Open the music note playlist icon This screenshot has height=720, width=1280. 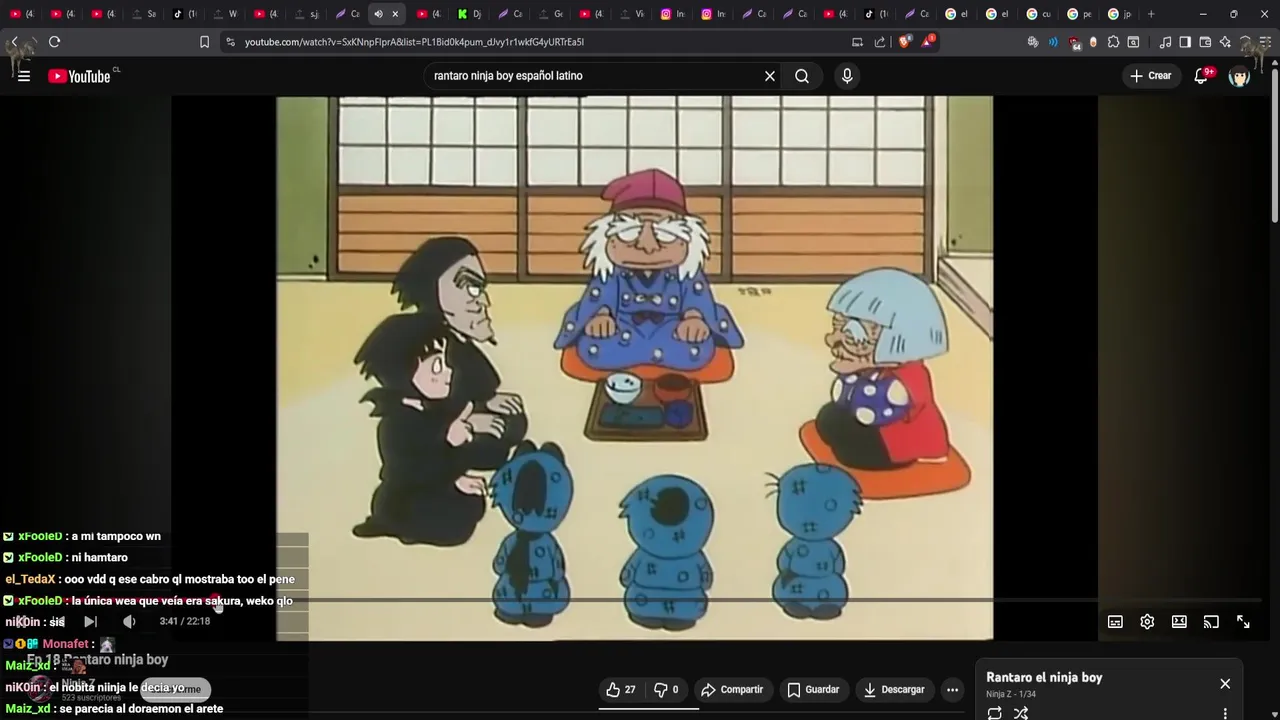(1165, 42)
